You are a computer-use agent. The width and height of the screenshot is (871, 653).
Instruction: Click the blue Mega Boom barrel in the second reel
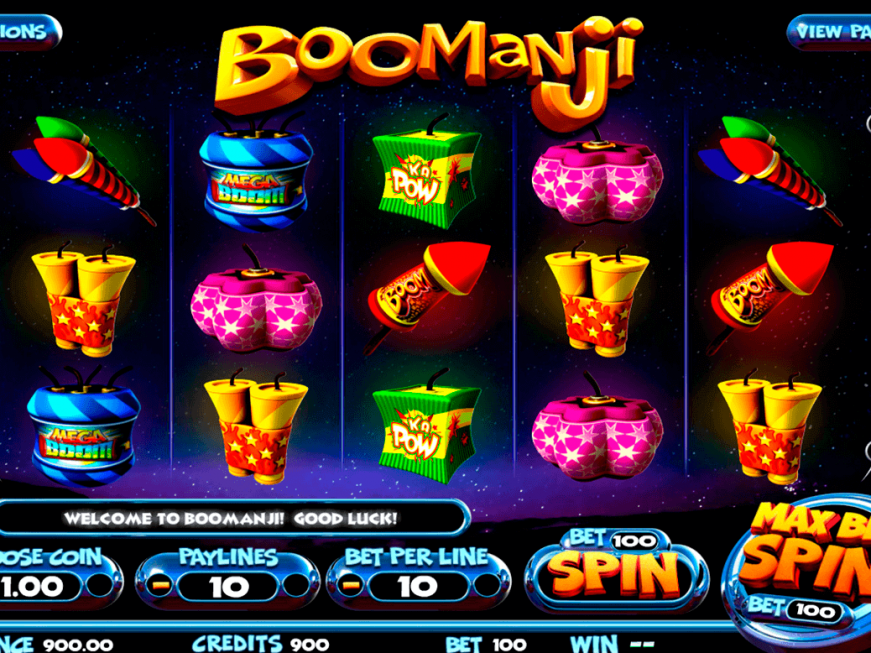(255, 177)
